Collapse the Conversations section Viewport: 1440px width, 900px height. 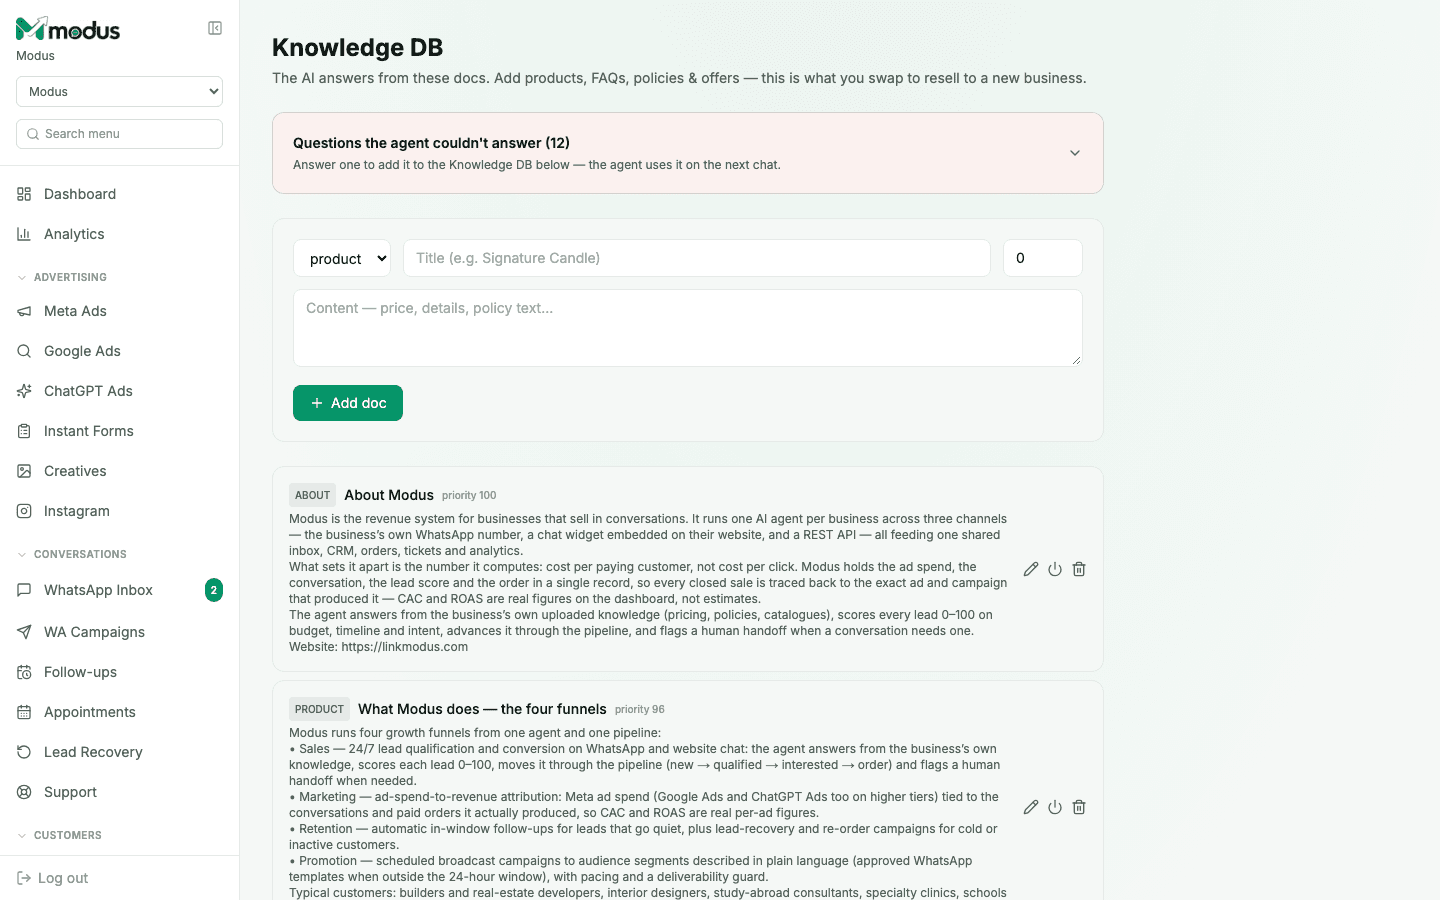click(72, 554)
